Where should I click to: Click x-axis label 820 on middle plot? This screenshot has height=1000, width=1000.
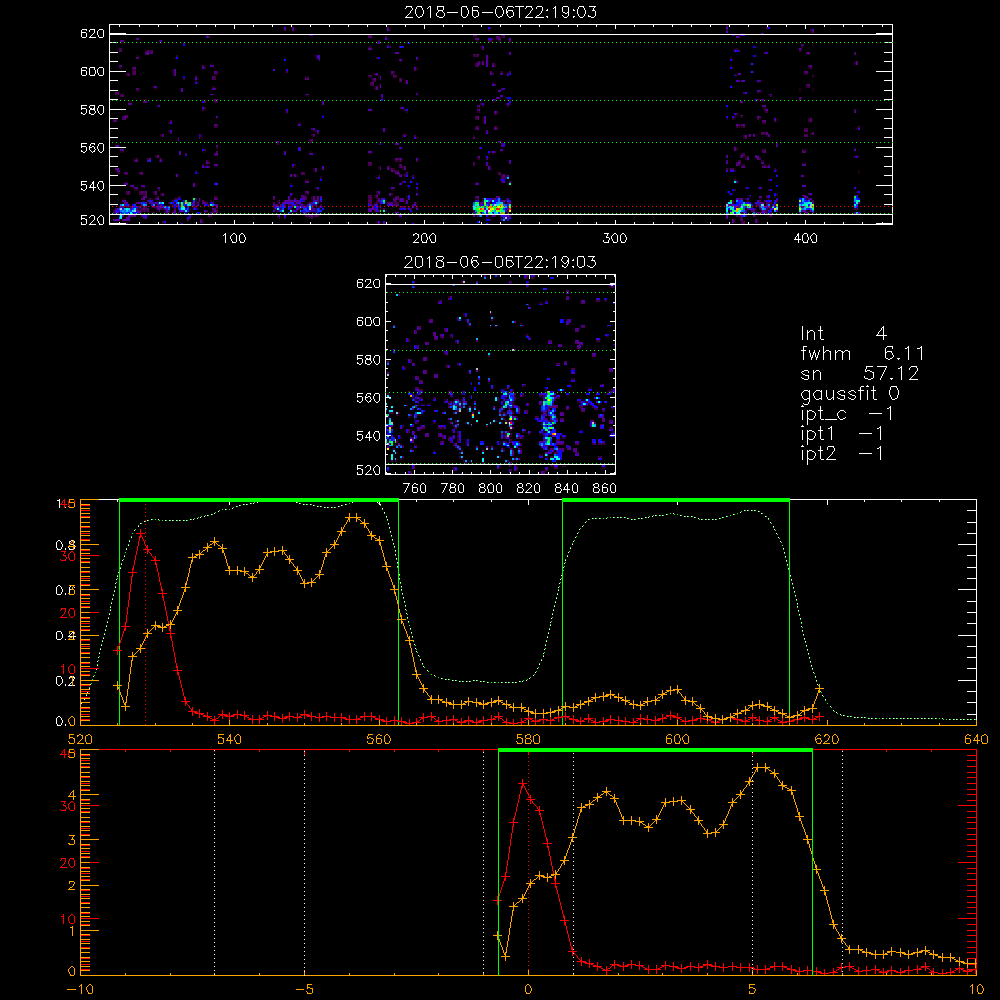click(529, 489)
